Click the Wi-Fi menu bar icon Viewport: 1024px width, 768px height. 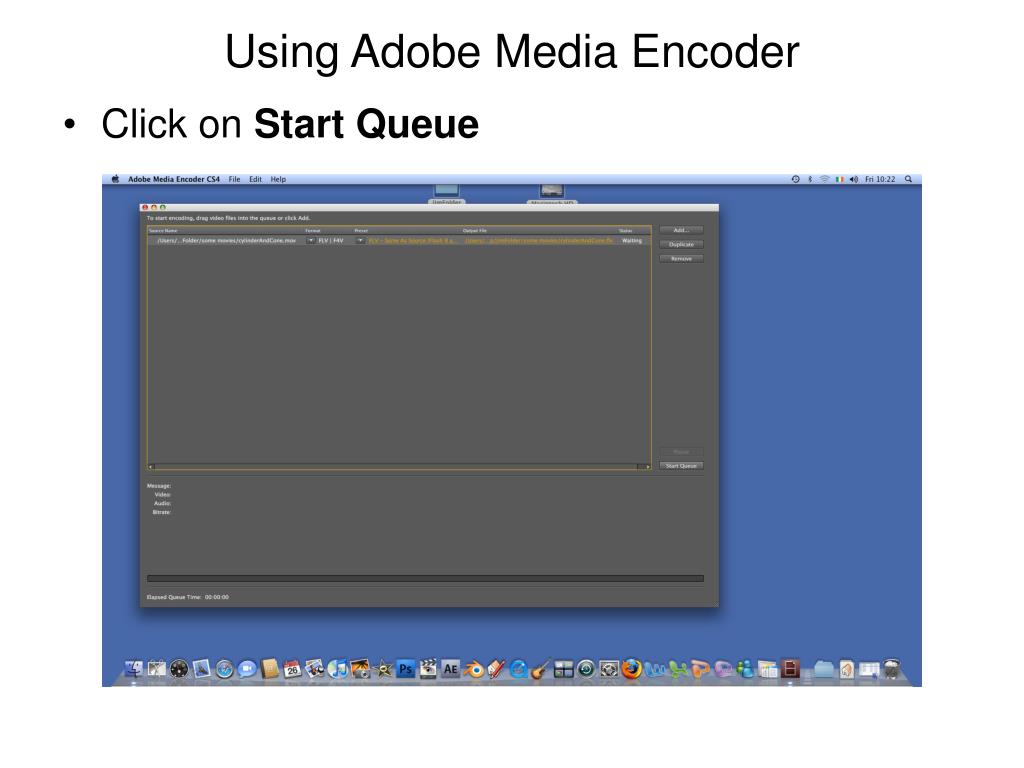coord(824,179)
